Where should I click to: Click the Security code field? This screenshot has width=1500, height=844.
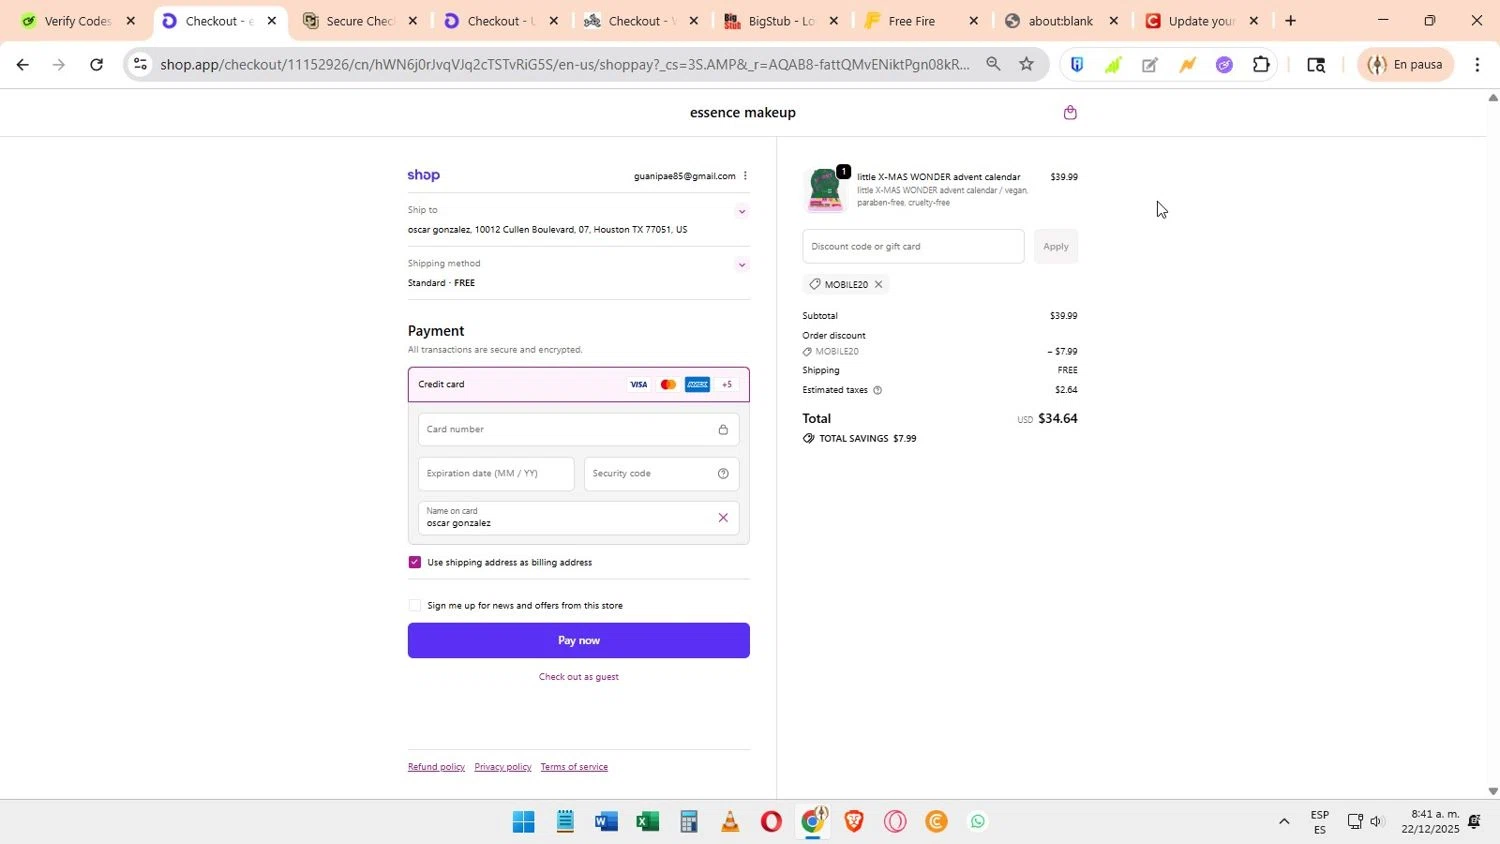point(661,474)
